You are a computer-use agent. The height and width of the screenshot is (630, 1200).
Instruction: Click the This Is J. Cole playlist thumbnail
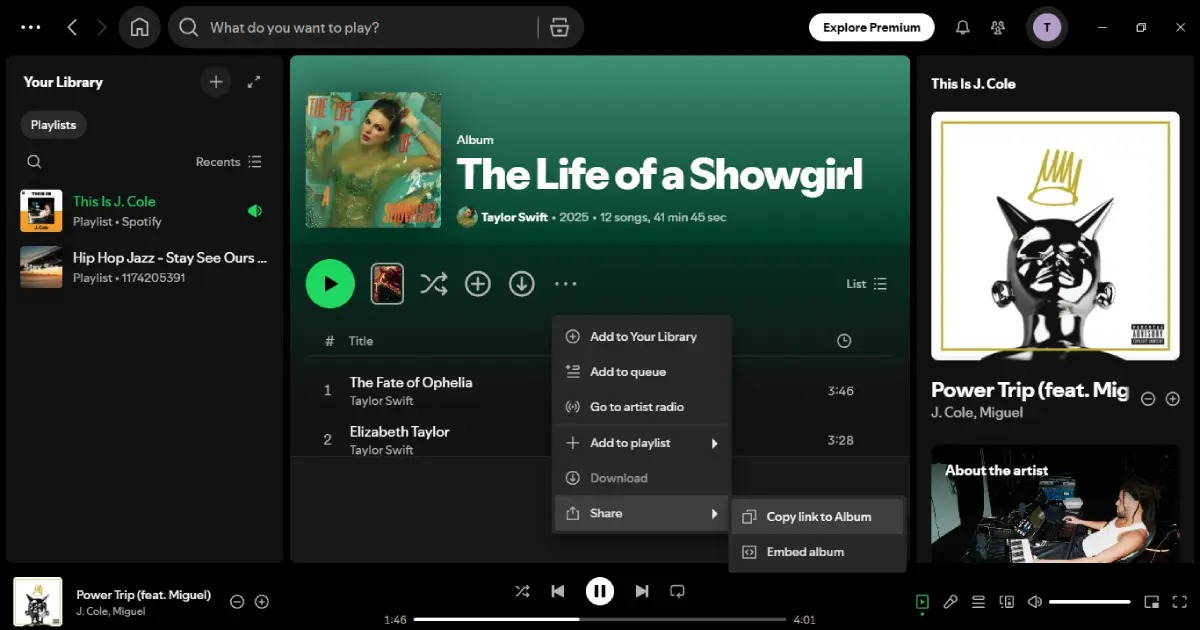pyautogui.click(x=40, y=210)
